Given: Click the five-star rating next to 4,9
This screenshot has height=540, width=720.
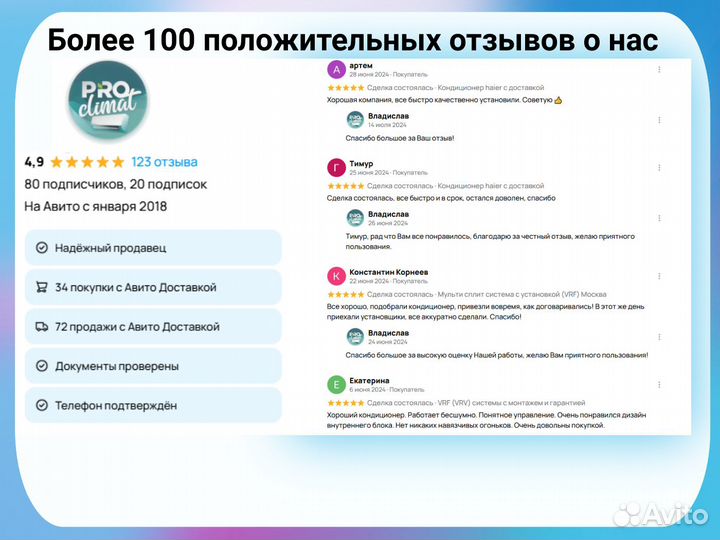Looking at the screenshot, I should point(87,162).
